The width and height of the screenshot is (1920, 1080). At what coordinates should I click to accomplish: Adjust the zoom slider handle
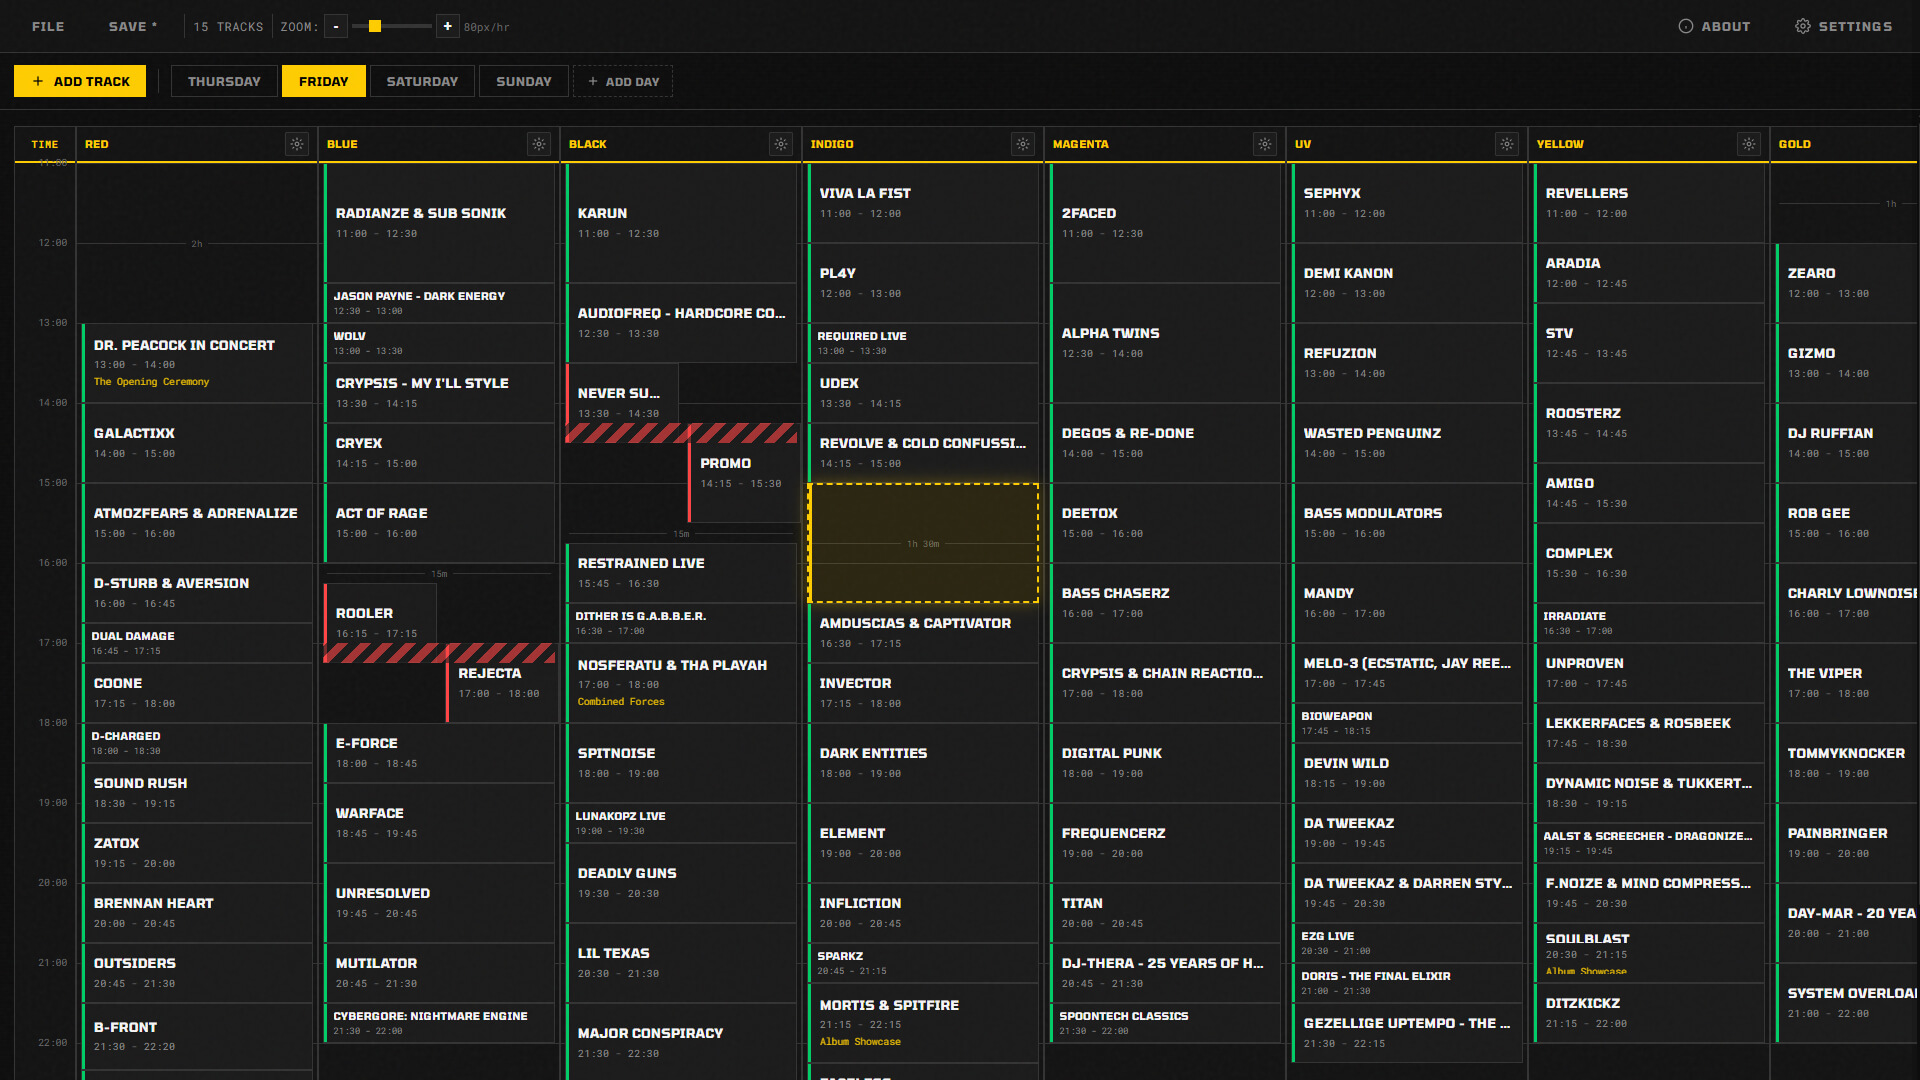[375, 27]
